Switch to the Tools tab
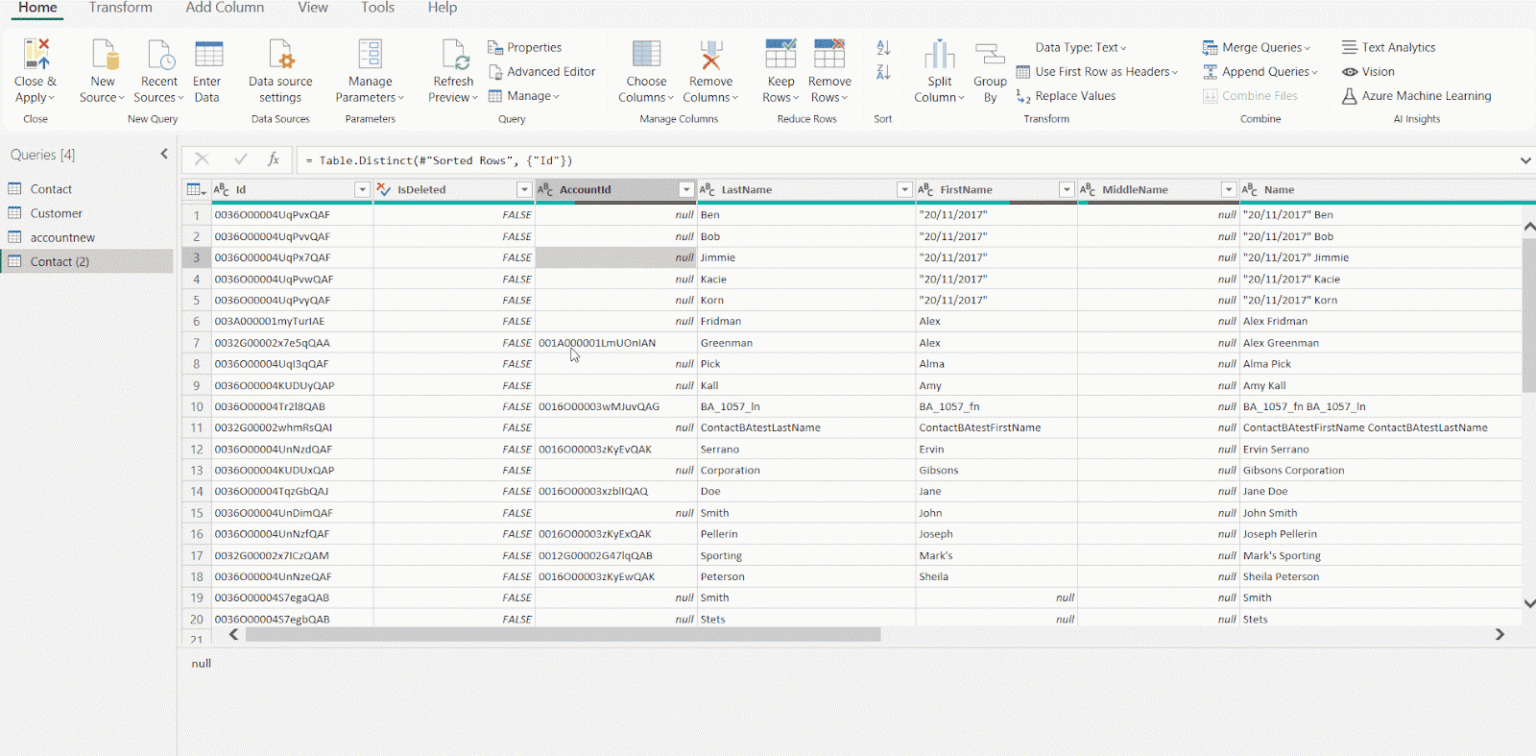This screenshot has width=1536, height=756. click(x=378, y=8)
